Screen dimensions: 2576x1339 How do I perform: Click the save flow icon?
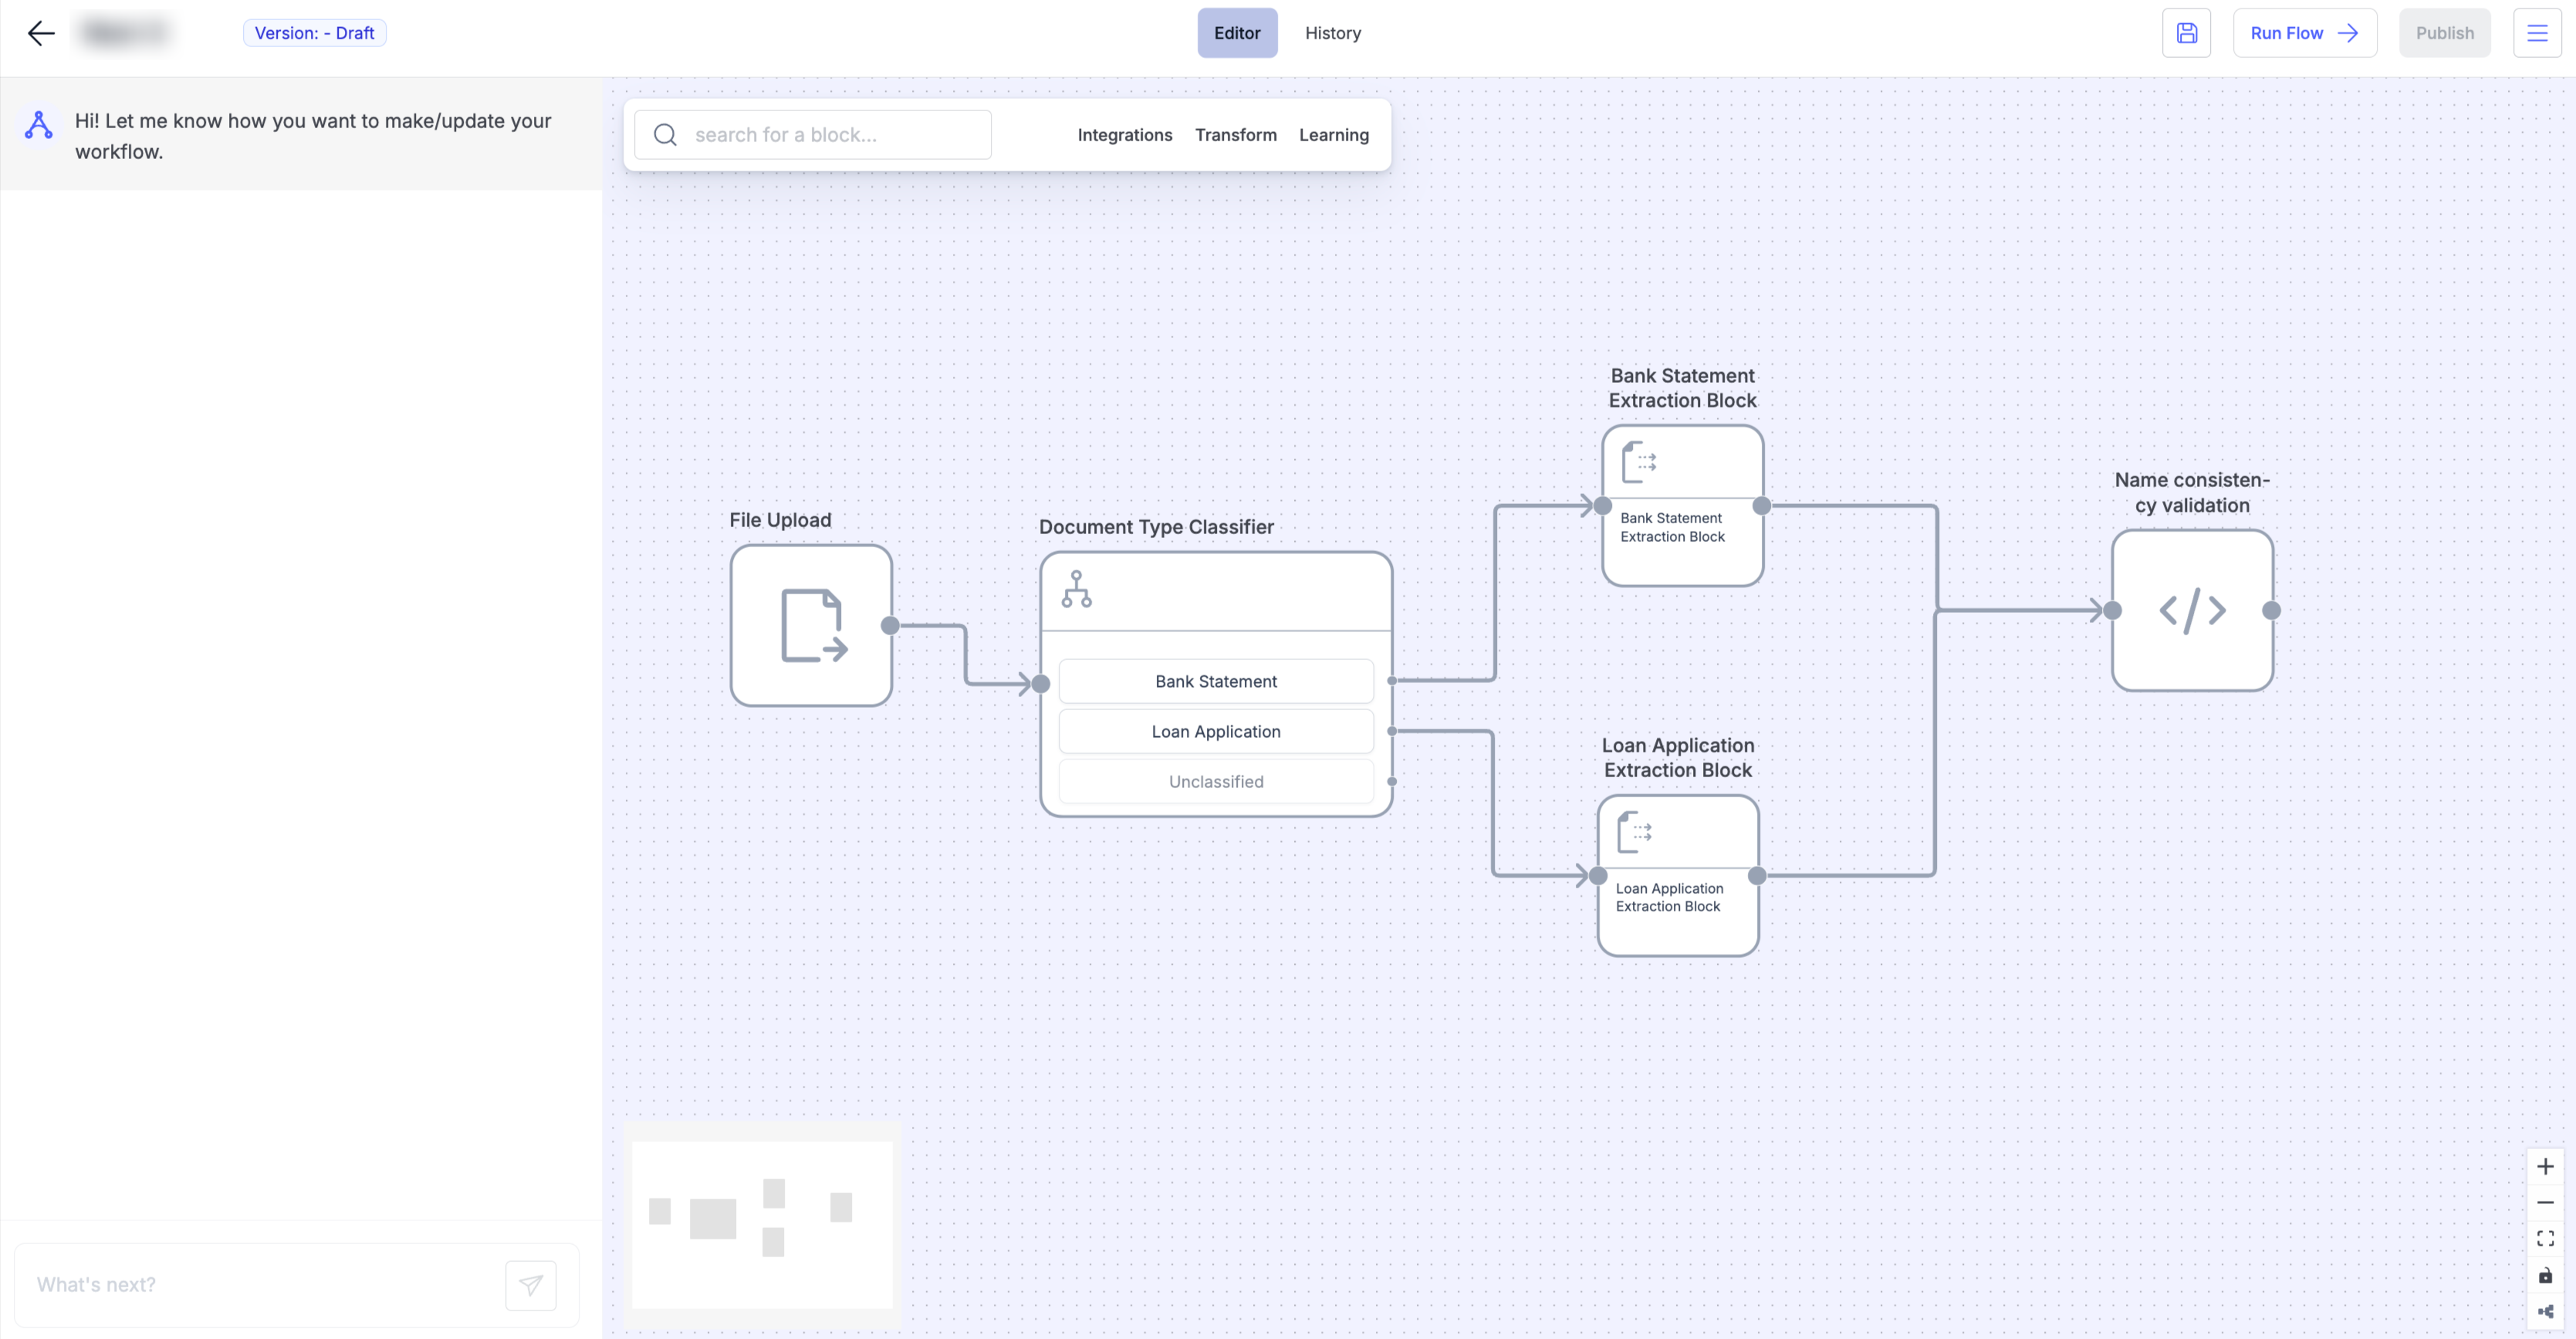[2186, 33]
